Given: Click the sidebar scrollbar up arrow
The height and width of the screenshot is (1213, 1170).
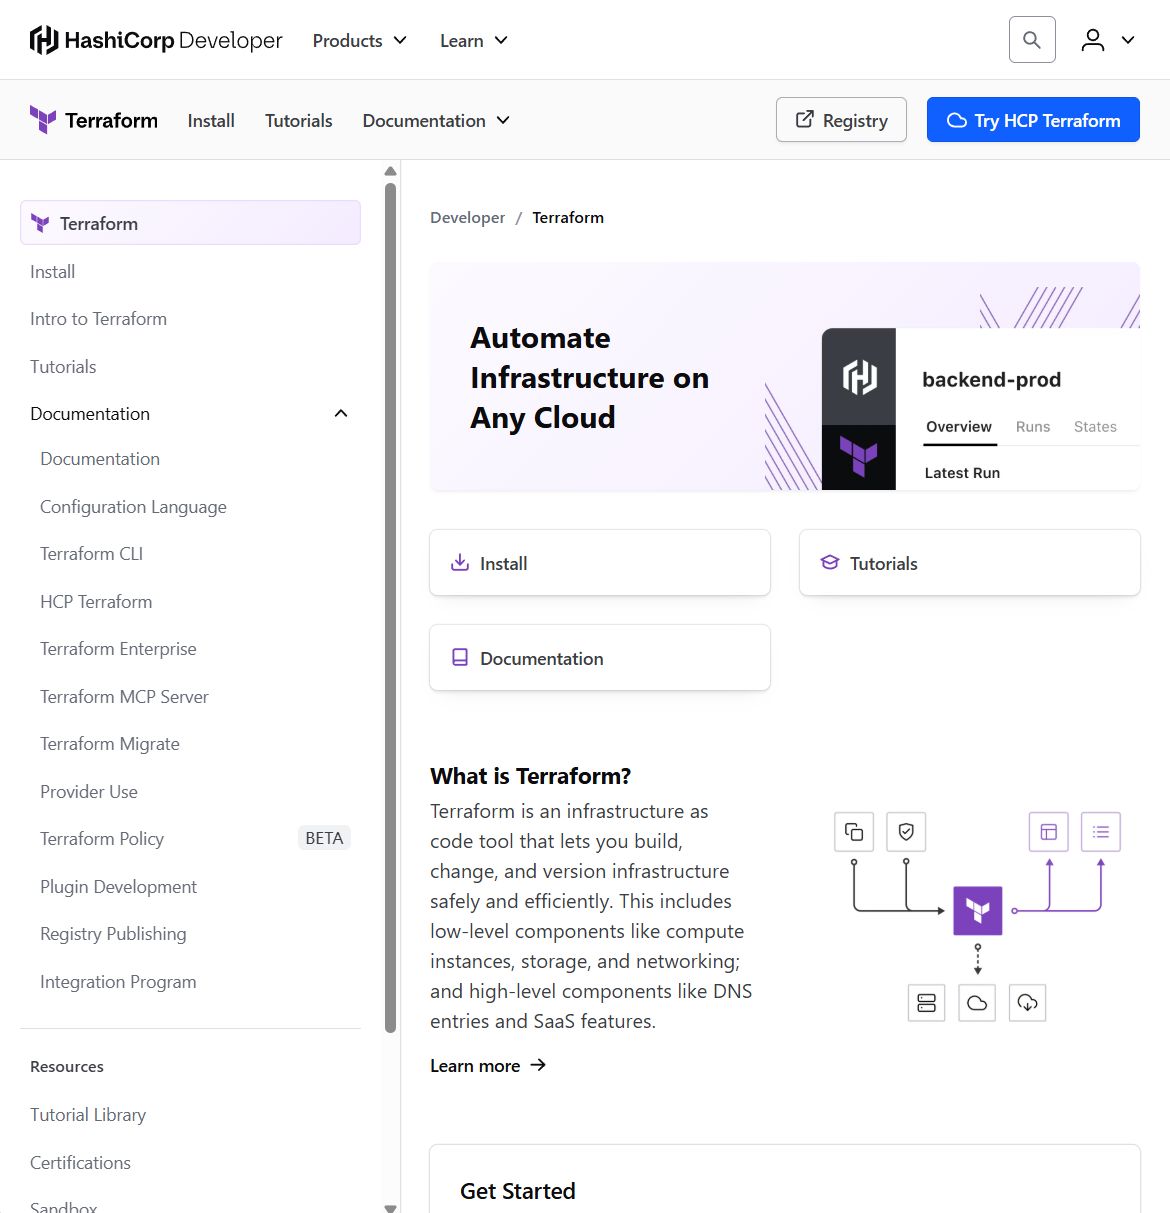Looking at the screenshot, I should pyautogui.click(x=391, y=171).
